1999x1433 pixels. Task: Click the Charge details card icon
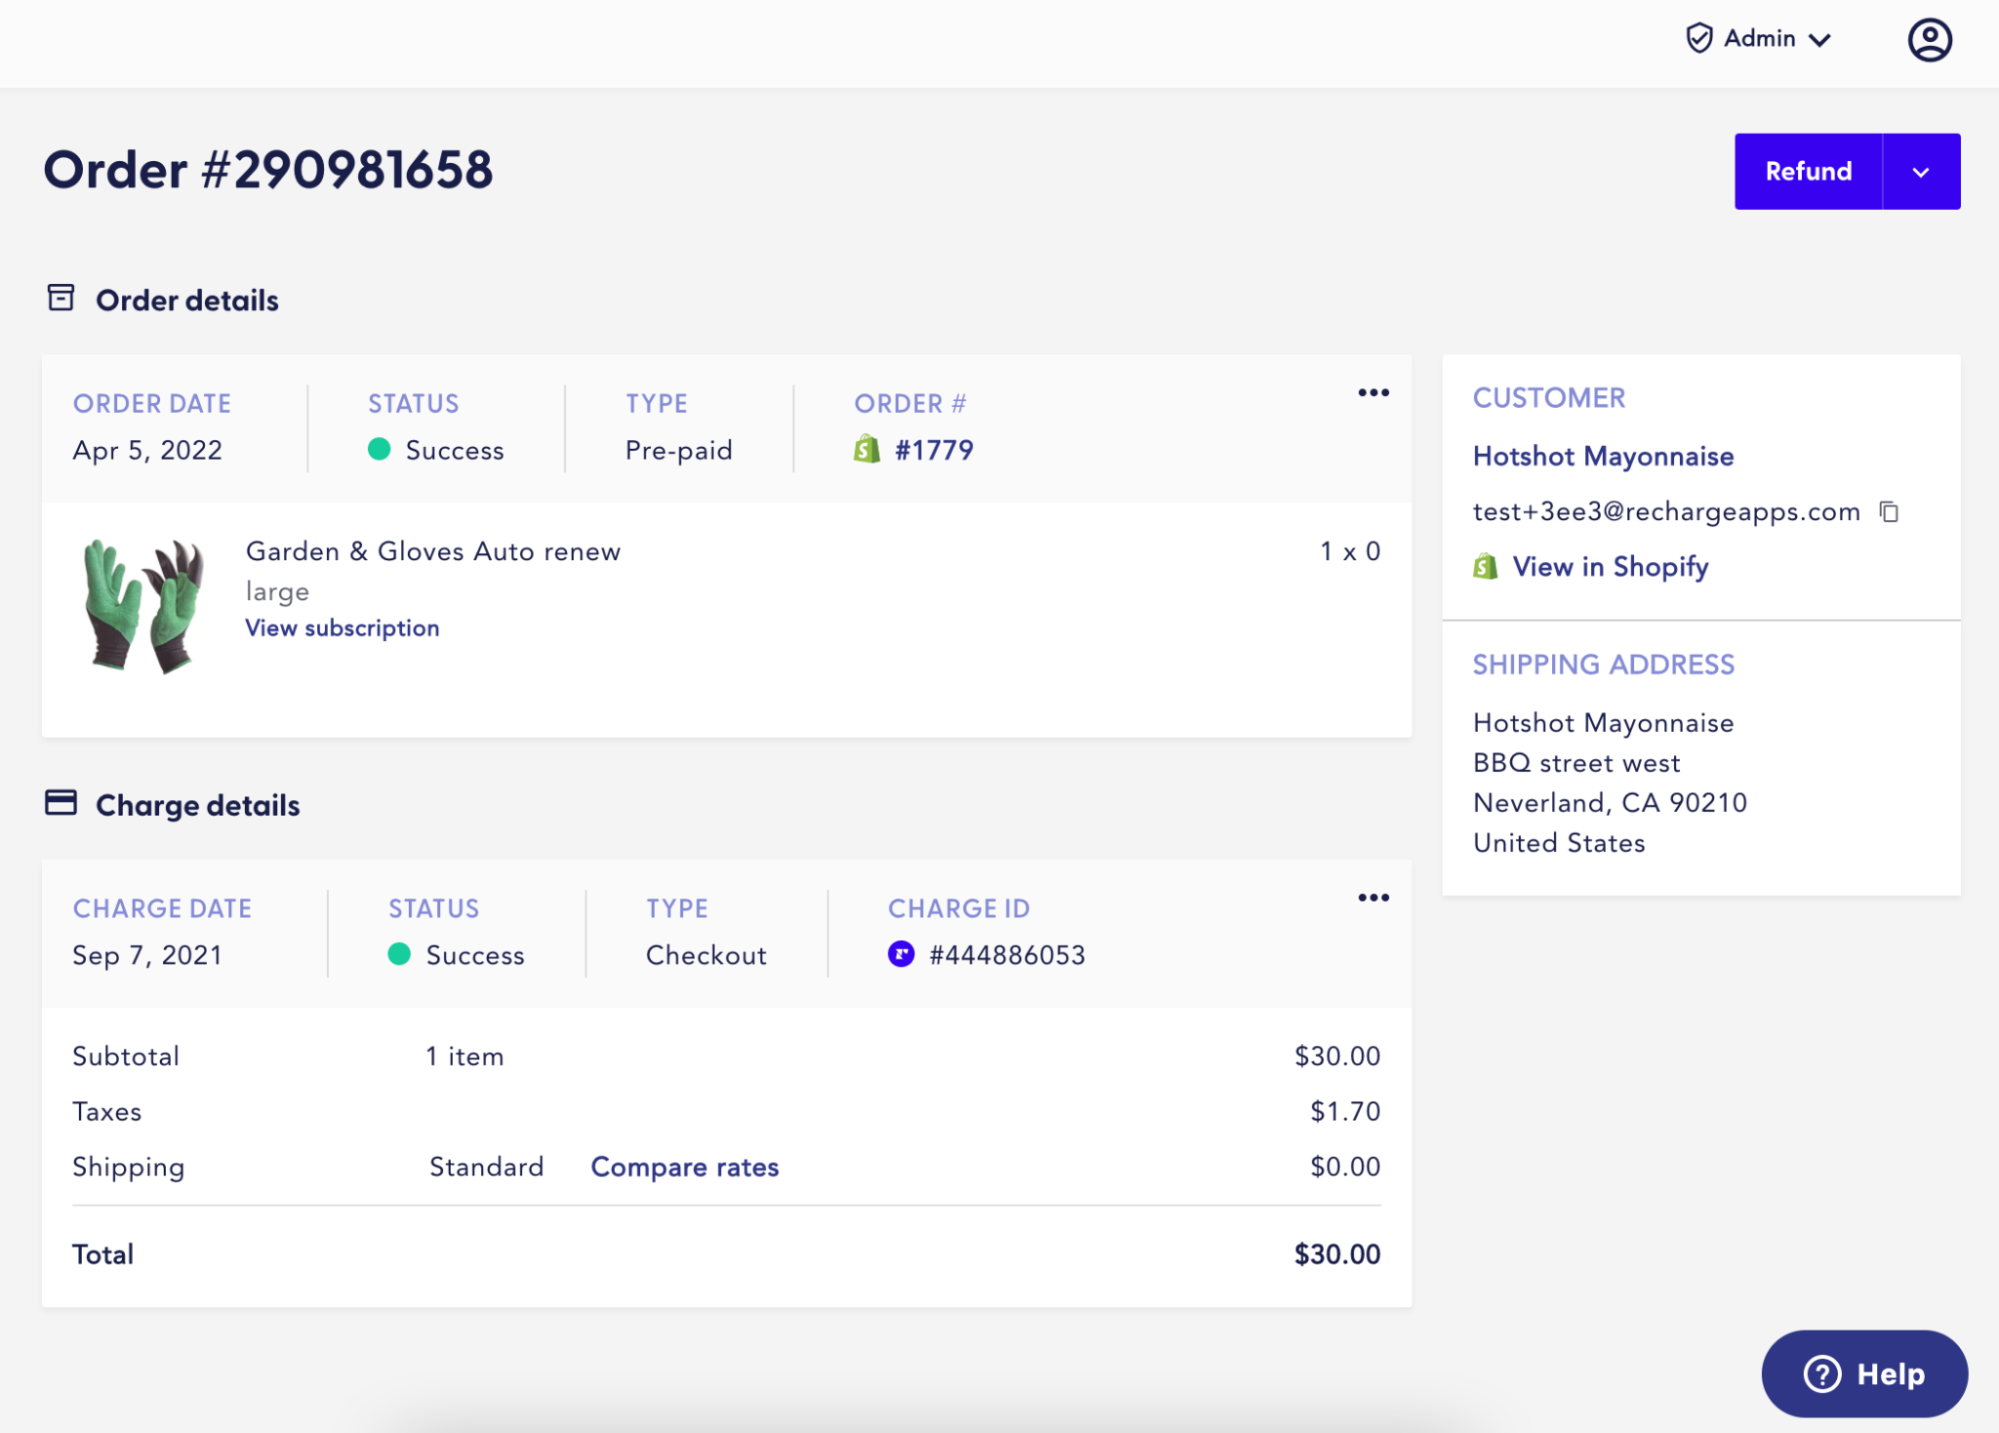point(62,802)
